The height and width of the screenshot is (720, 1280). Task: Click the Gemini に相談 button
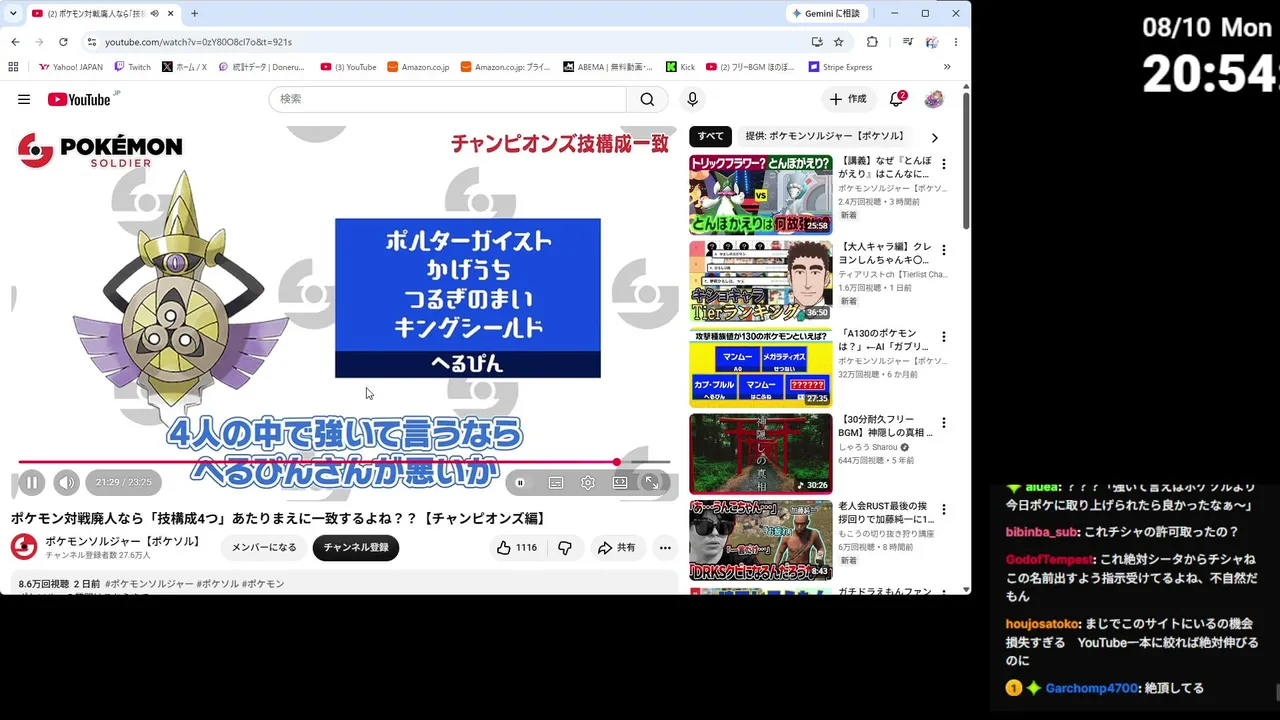[827, 13]
